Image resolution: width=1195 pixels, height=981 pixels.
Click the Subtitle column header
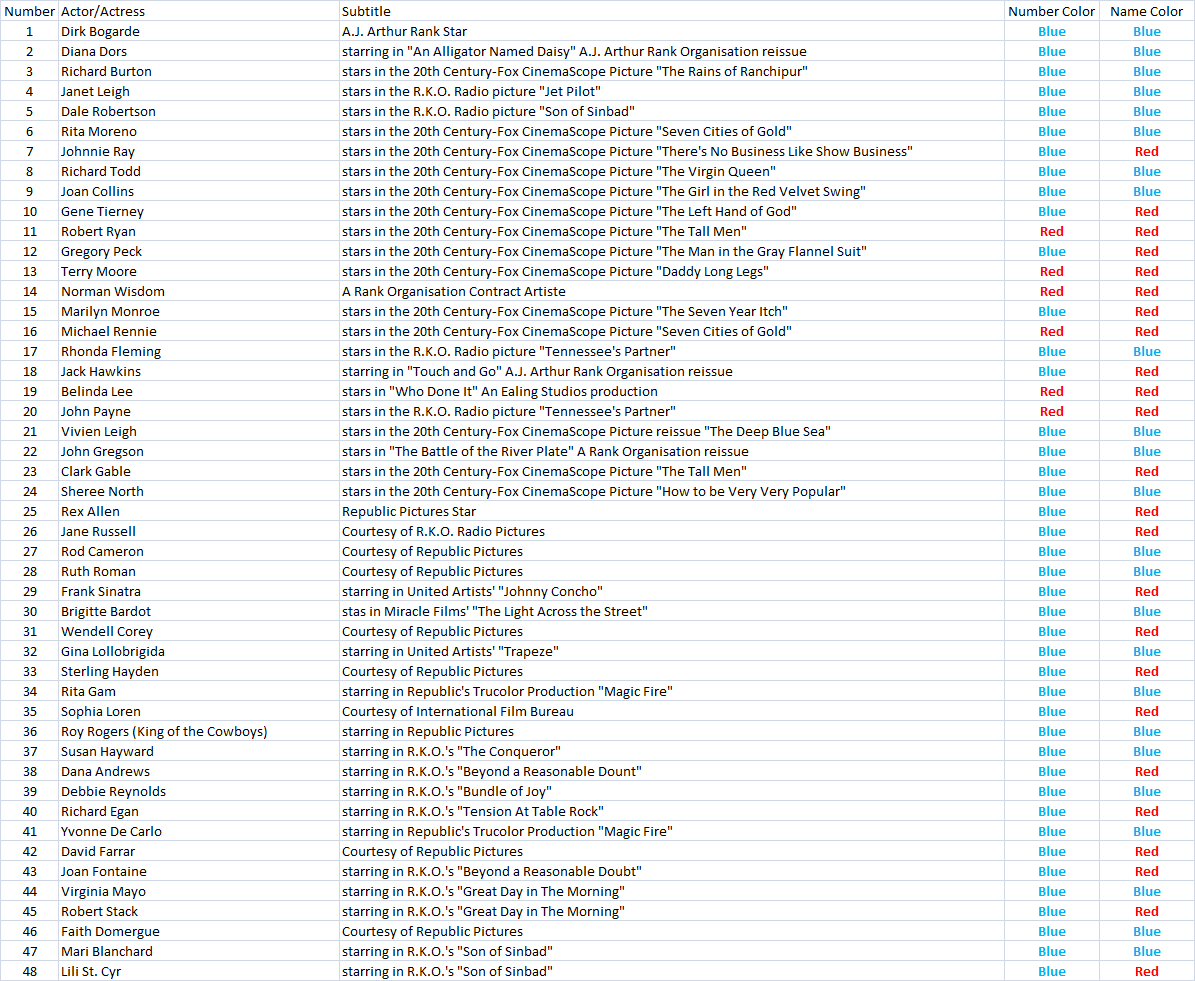pos(671,11)
